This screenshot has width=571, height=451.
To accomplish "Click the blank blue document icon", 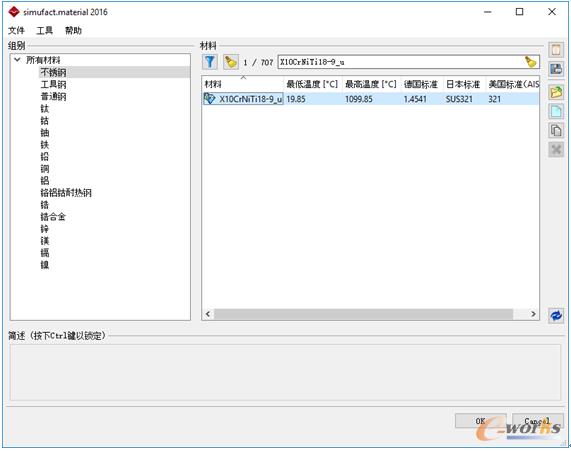I will [556, 111].
